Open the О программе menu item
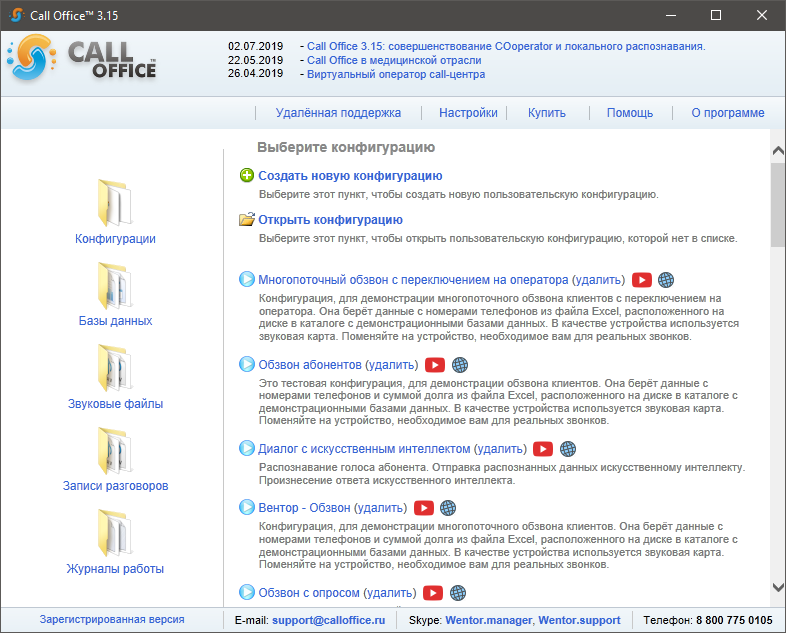786x633 pixels. tap(727, 113)
